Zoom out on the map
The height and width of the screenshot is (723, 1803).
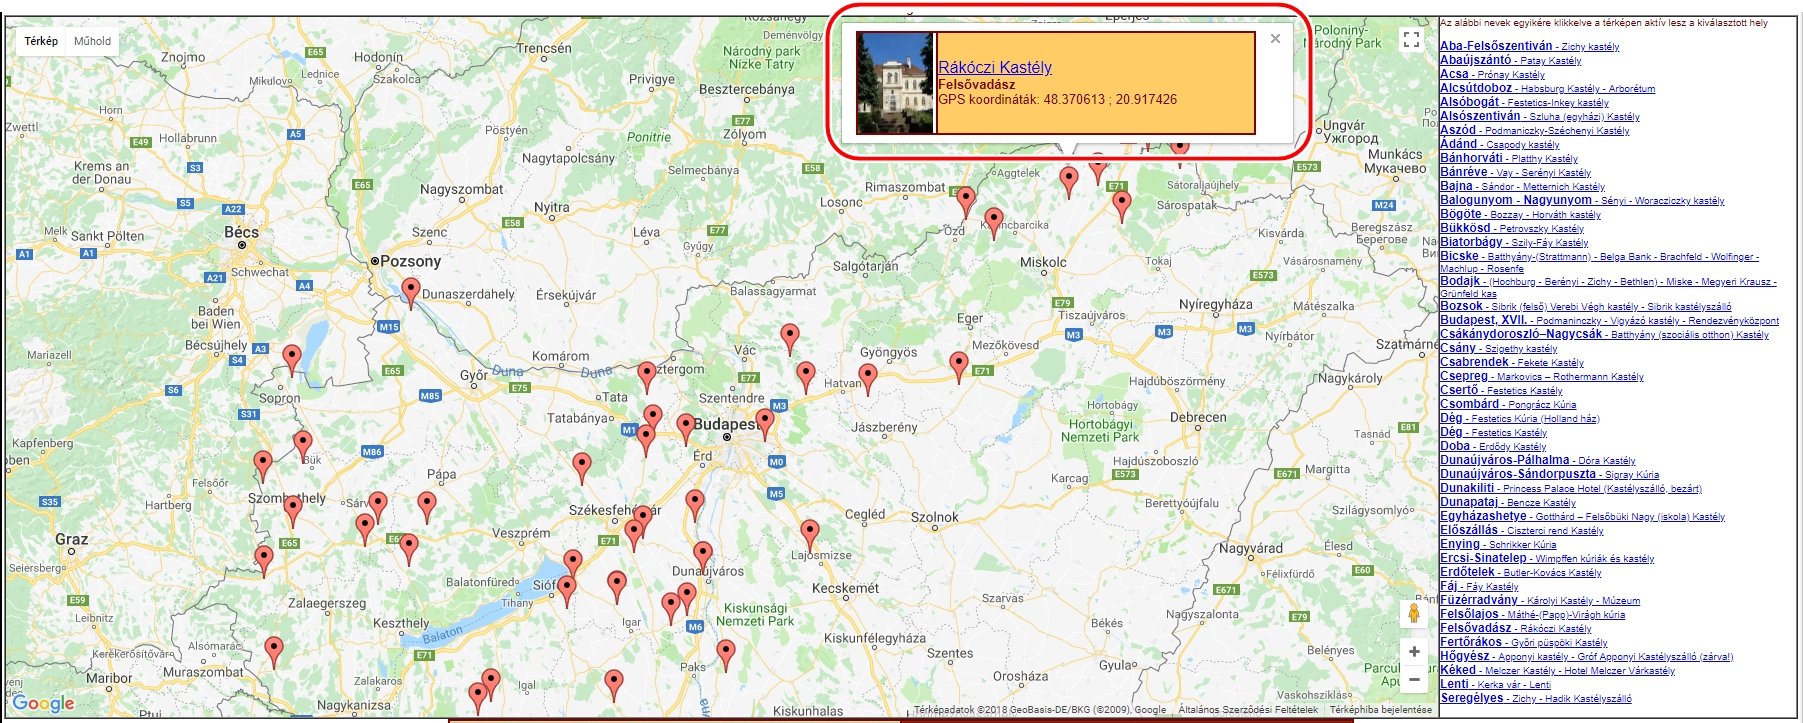[x=1414, y=680]
